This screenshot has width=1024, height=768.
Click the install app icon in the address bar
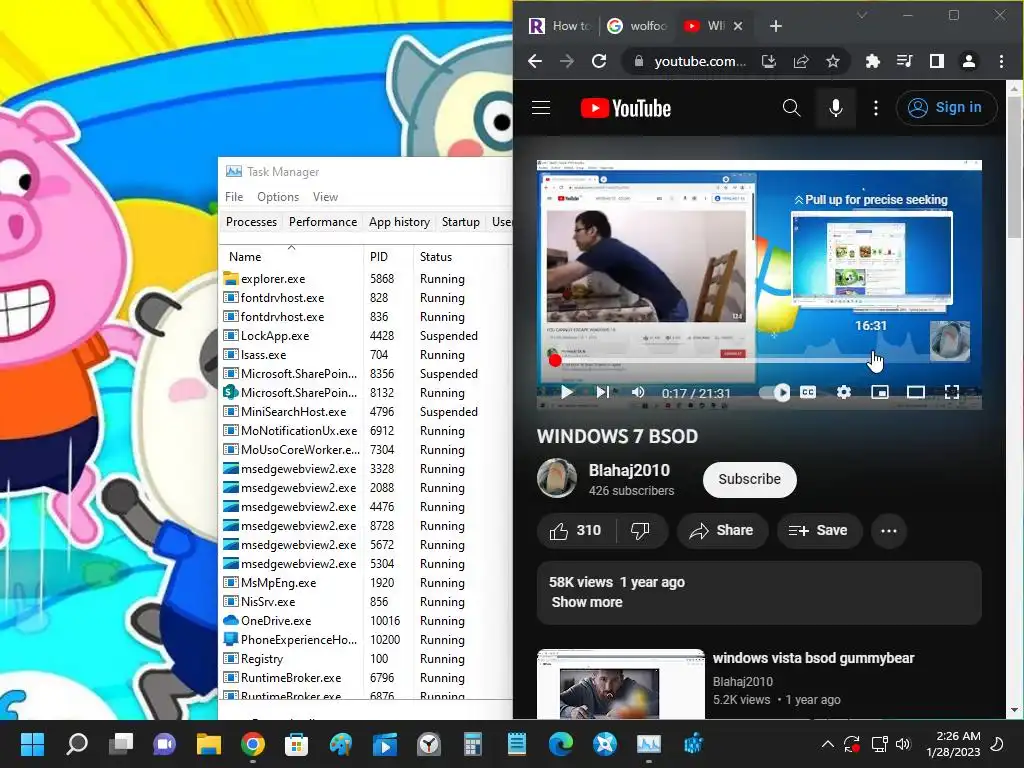pos(769,61)
